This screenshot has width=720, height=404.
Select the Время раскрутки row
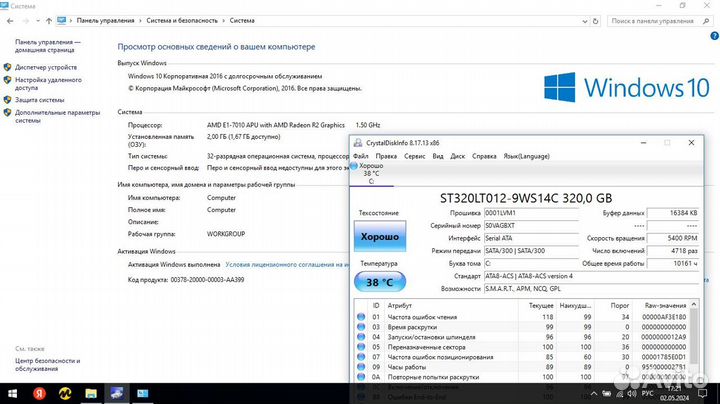coord(522,327)
